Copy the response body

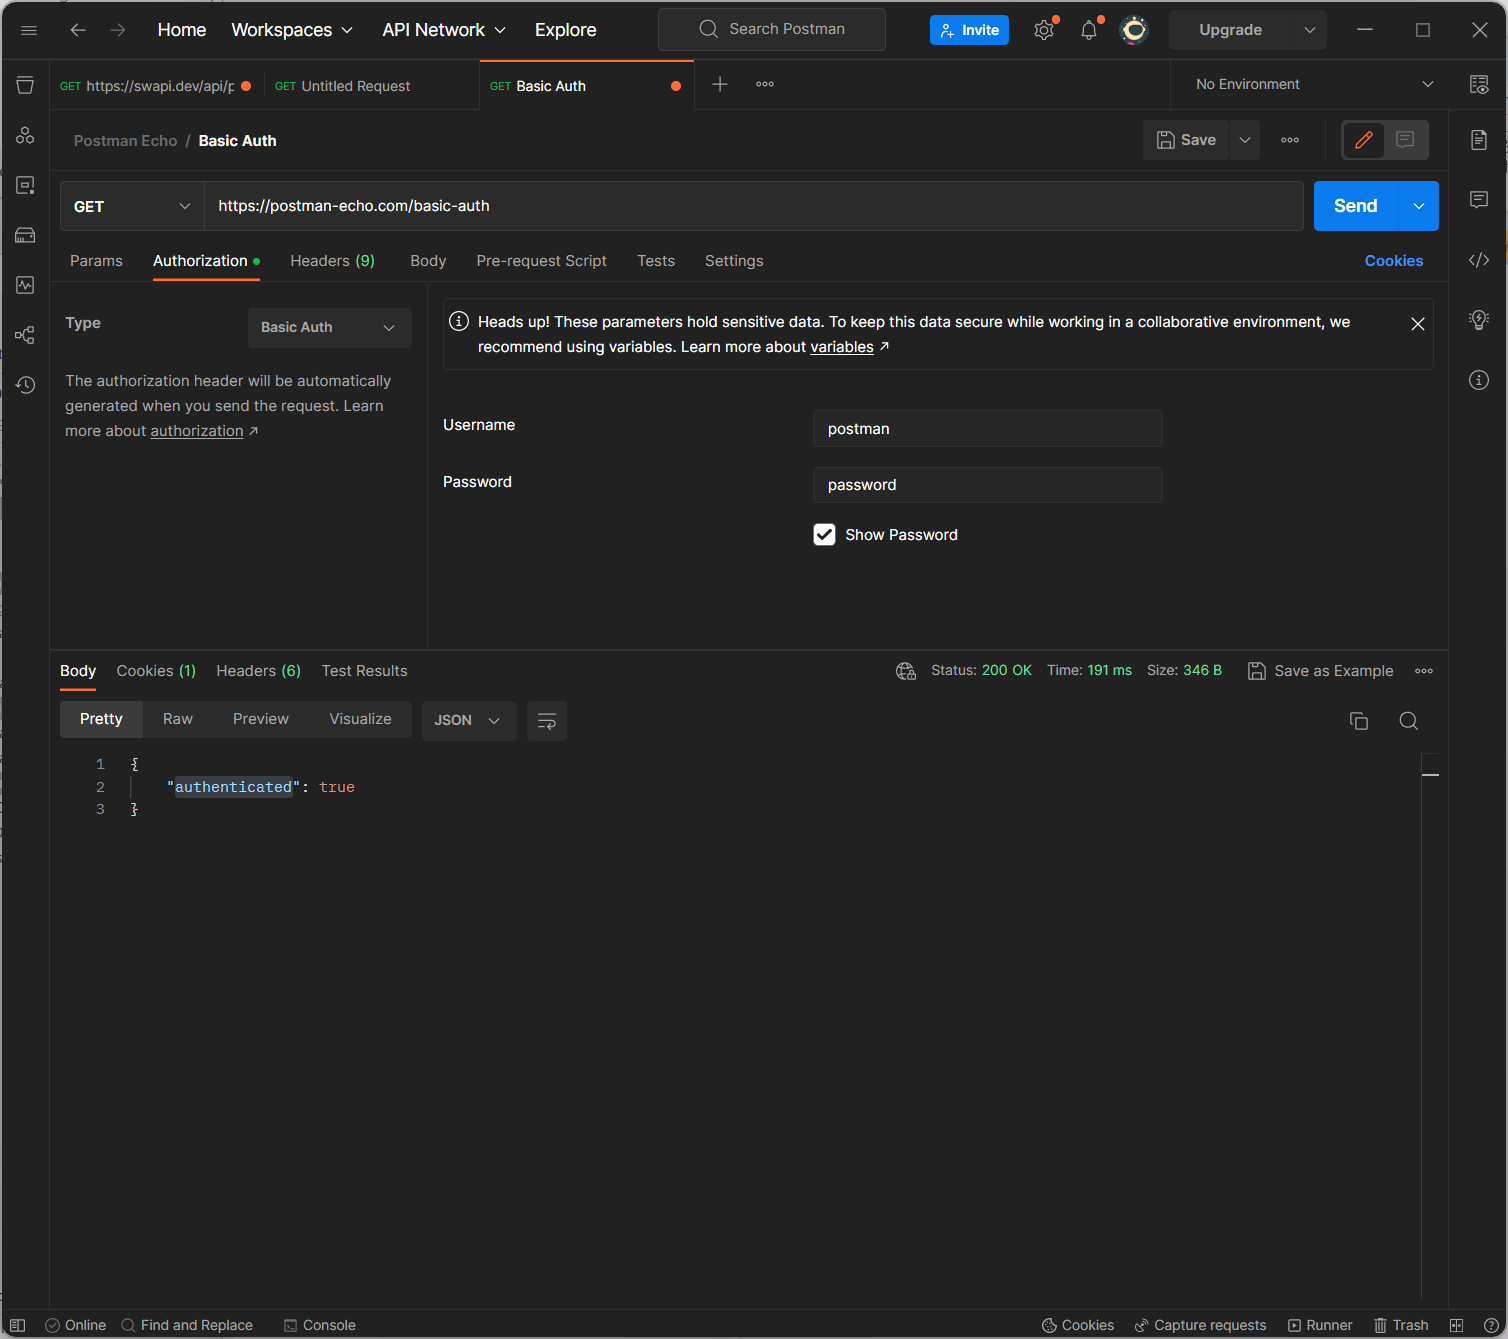tap(1359, 721)
